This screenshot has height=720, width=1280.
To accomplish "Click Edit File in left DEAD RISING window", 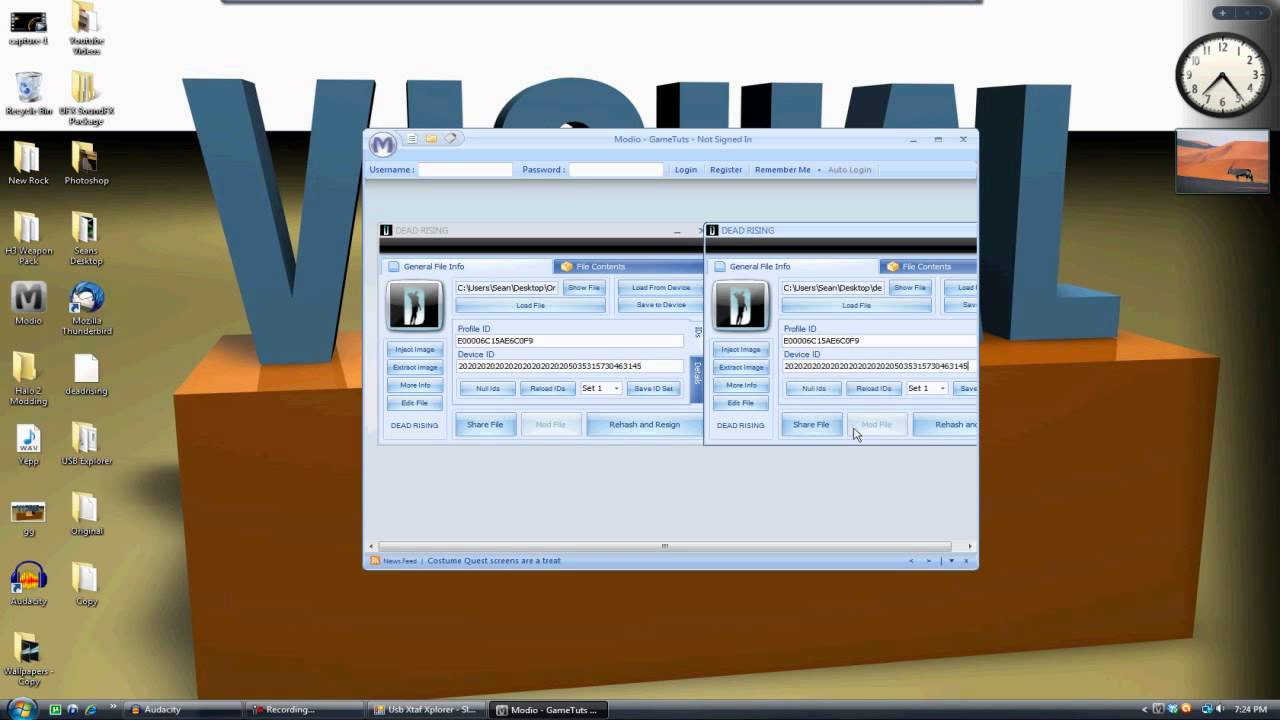I will click(x=415, y=403).
